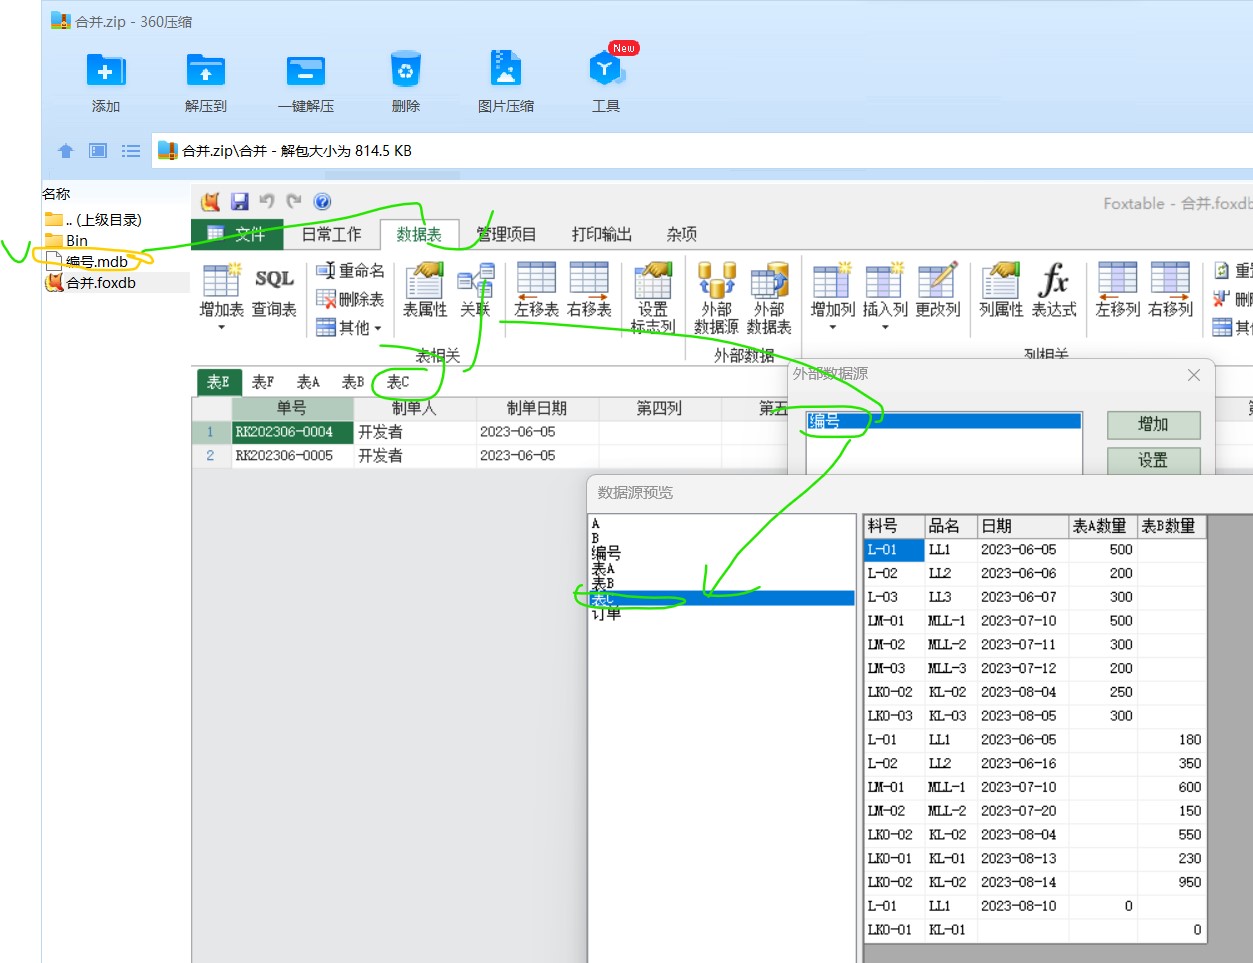Image resolution: width=1253 pixels, height=963 pixels.
Task: Click the 设置 button in 外部数据源 dialog
Action: [x=1153, y=460]
